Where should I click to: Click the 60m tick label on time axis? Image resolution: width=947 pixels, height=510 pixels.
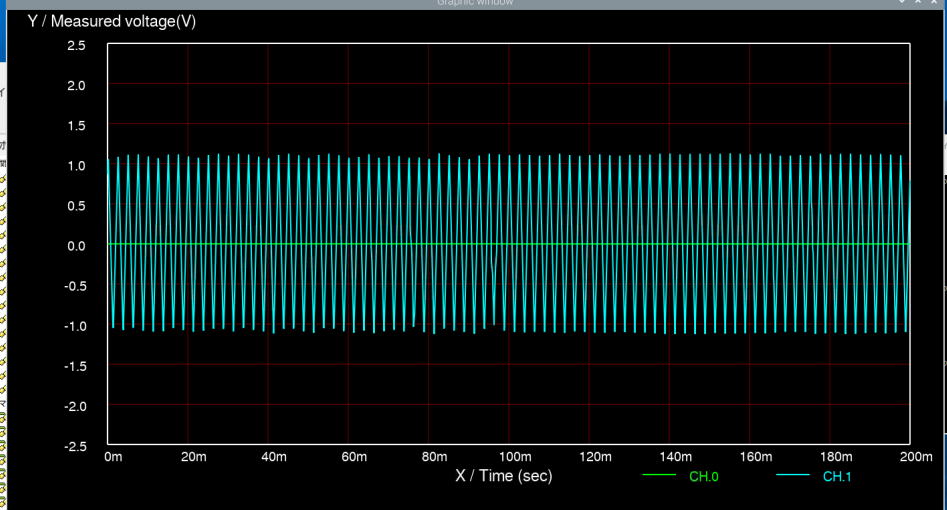pos(354,457)
